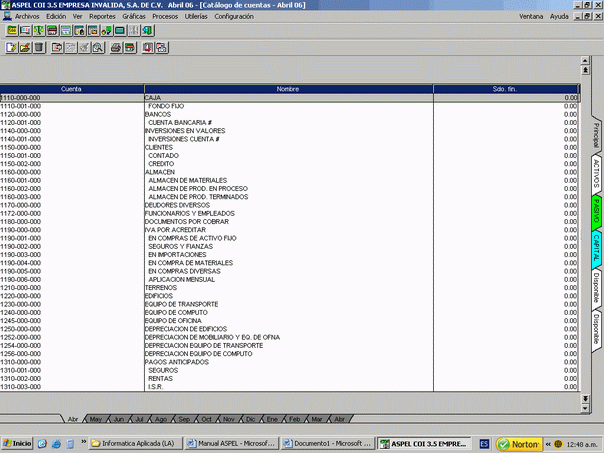Viewport: 604px width, 453px height.
Task: Open the balance scale (balanza) icon
Action: coord(39,30)
